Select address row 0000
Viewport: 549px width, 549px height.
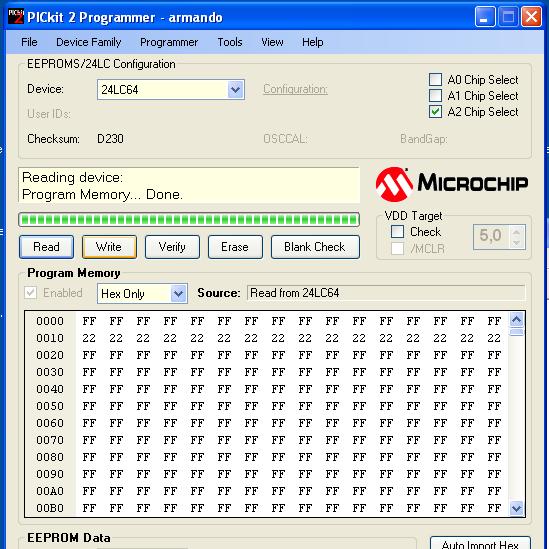click(50, 321)
